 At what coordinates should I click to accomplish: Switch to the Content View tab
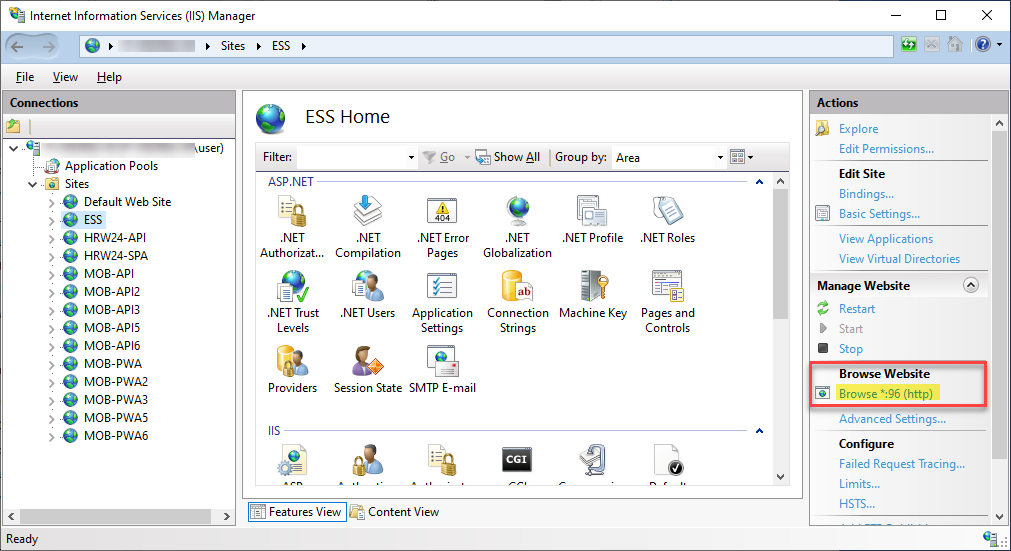[395, 512]
